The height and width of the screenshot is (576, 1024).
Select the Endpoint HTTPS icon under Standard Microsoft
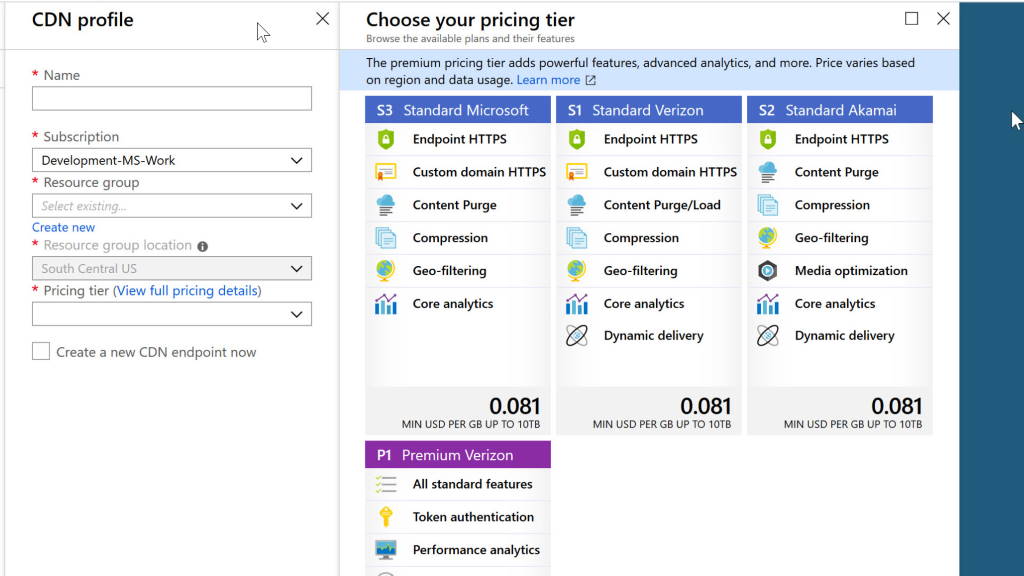385,139
